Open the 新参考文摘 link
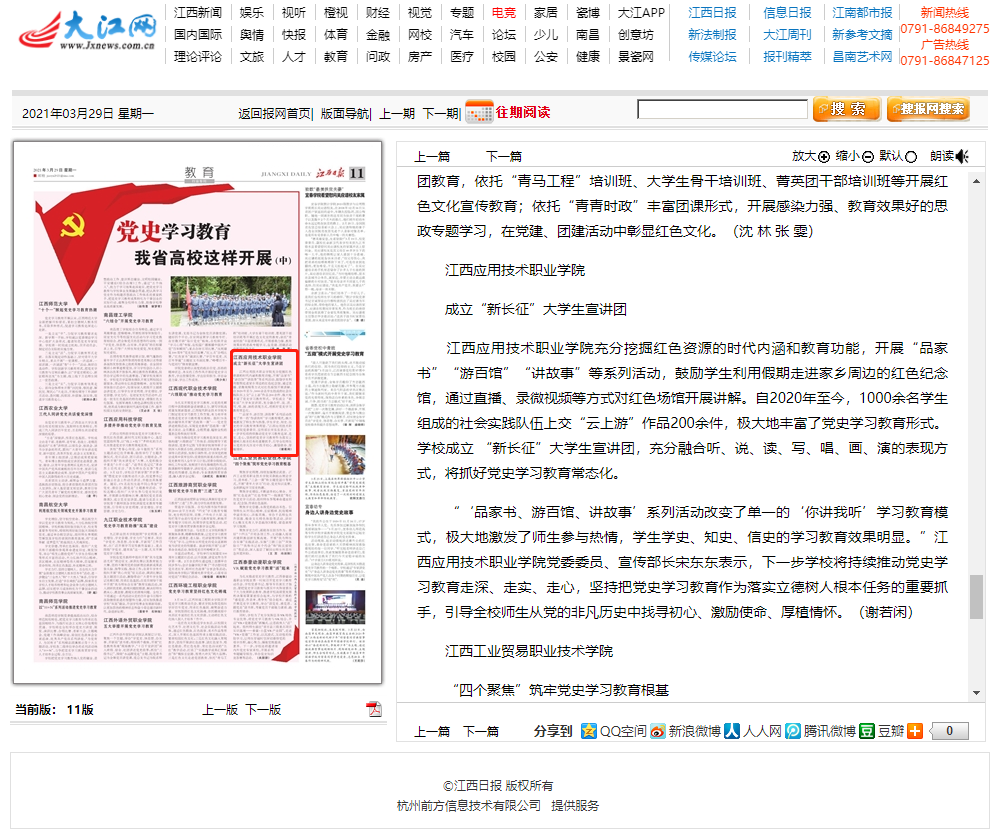This screenshot has width=991, height=831. pyautogui.click(x=862, y=35)
